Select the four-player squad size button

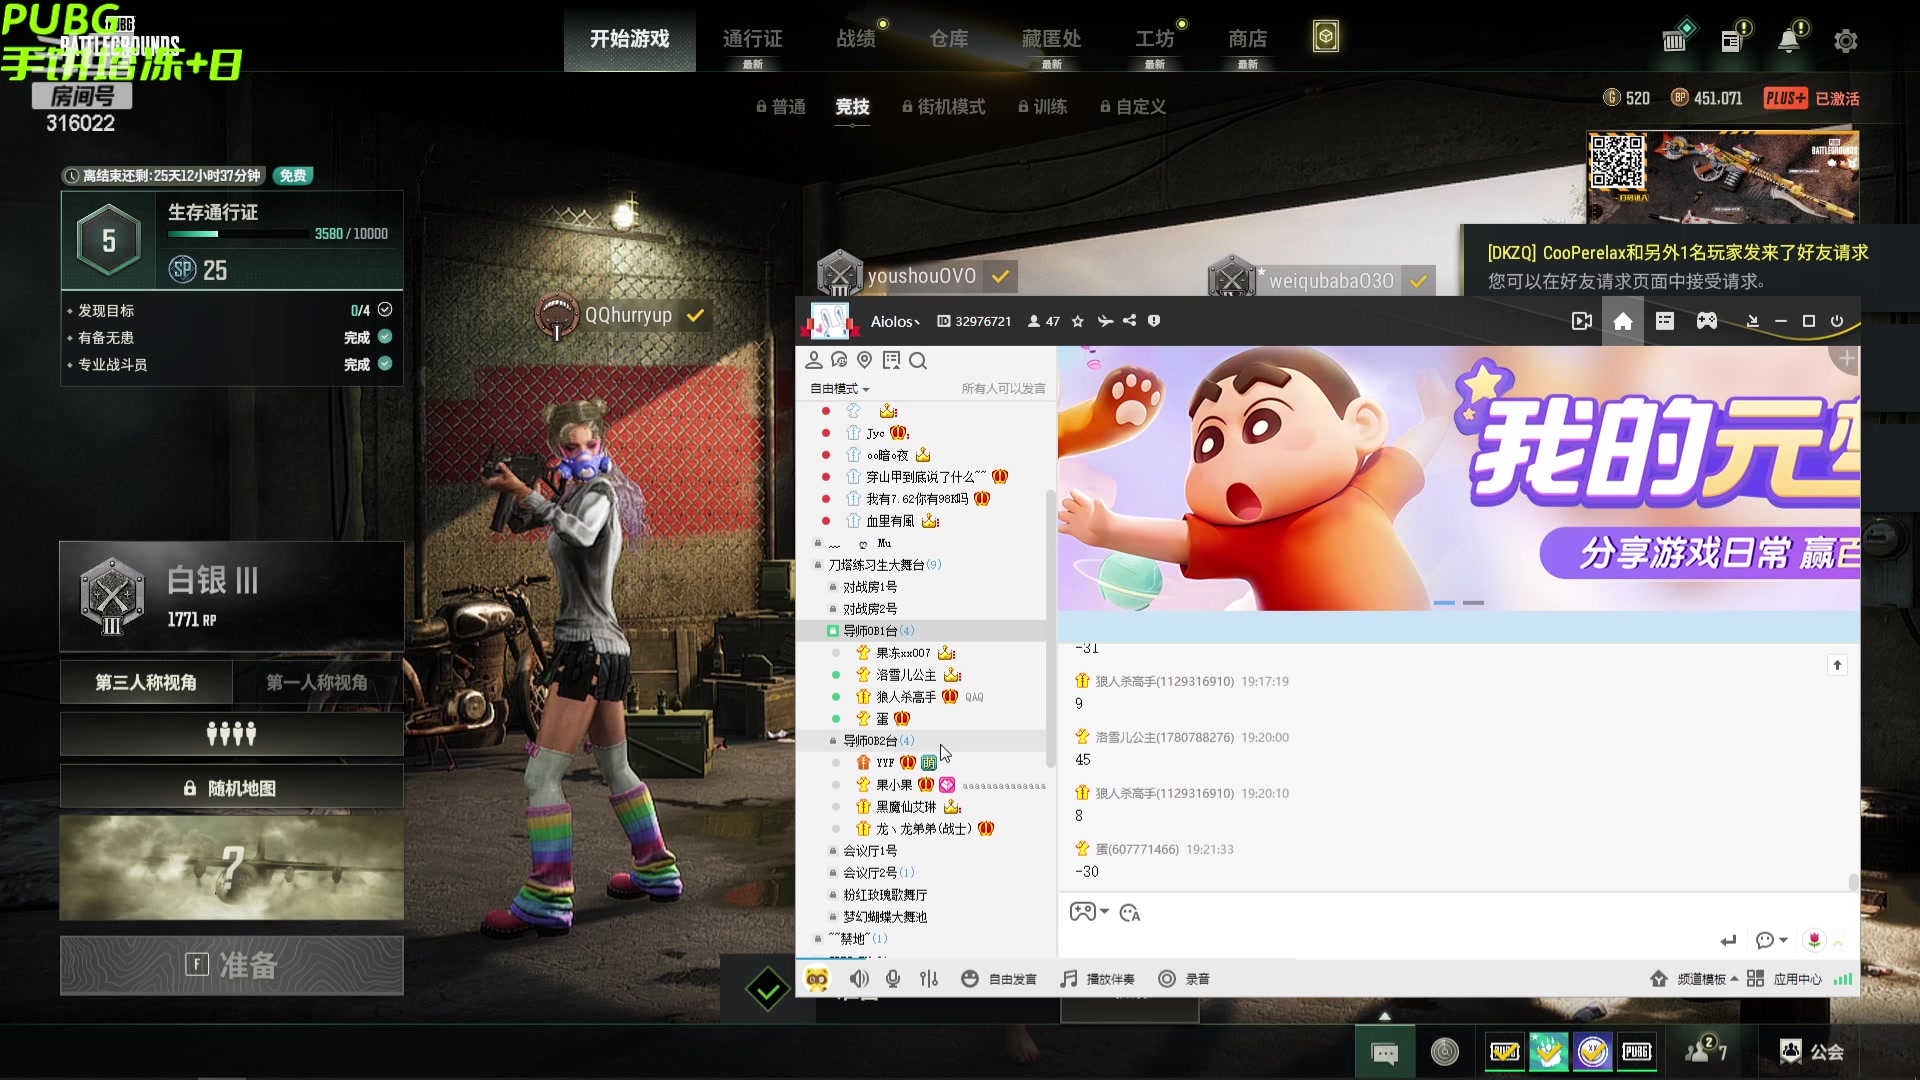tap(232, 734)
